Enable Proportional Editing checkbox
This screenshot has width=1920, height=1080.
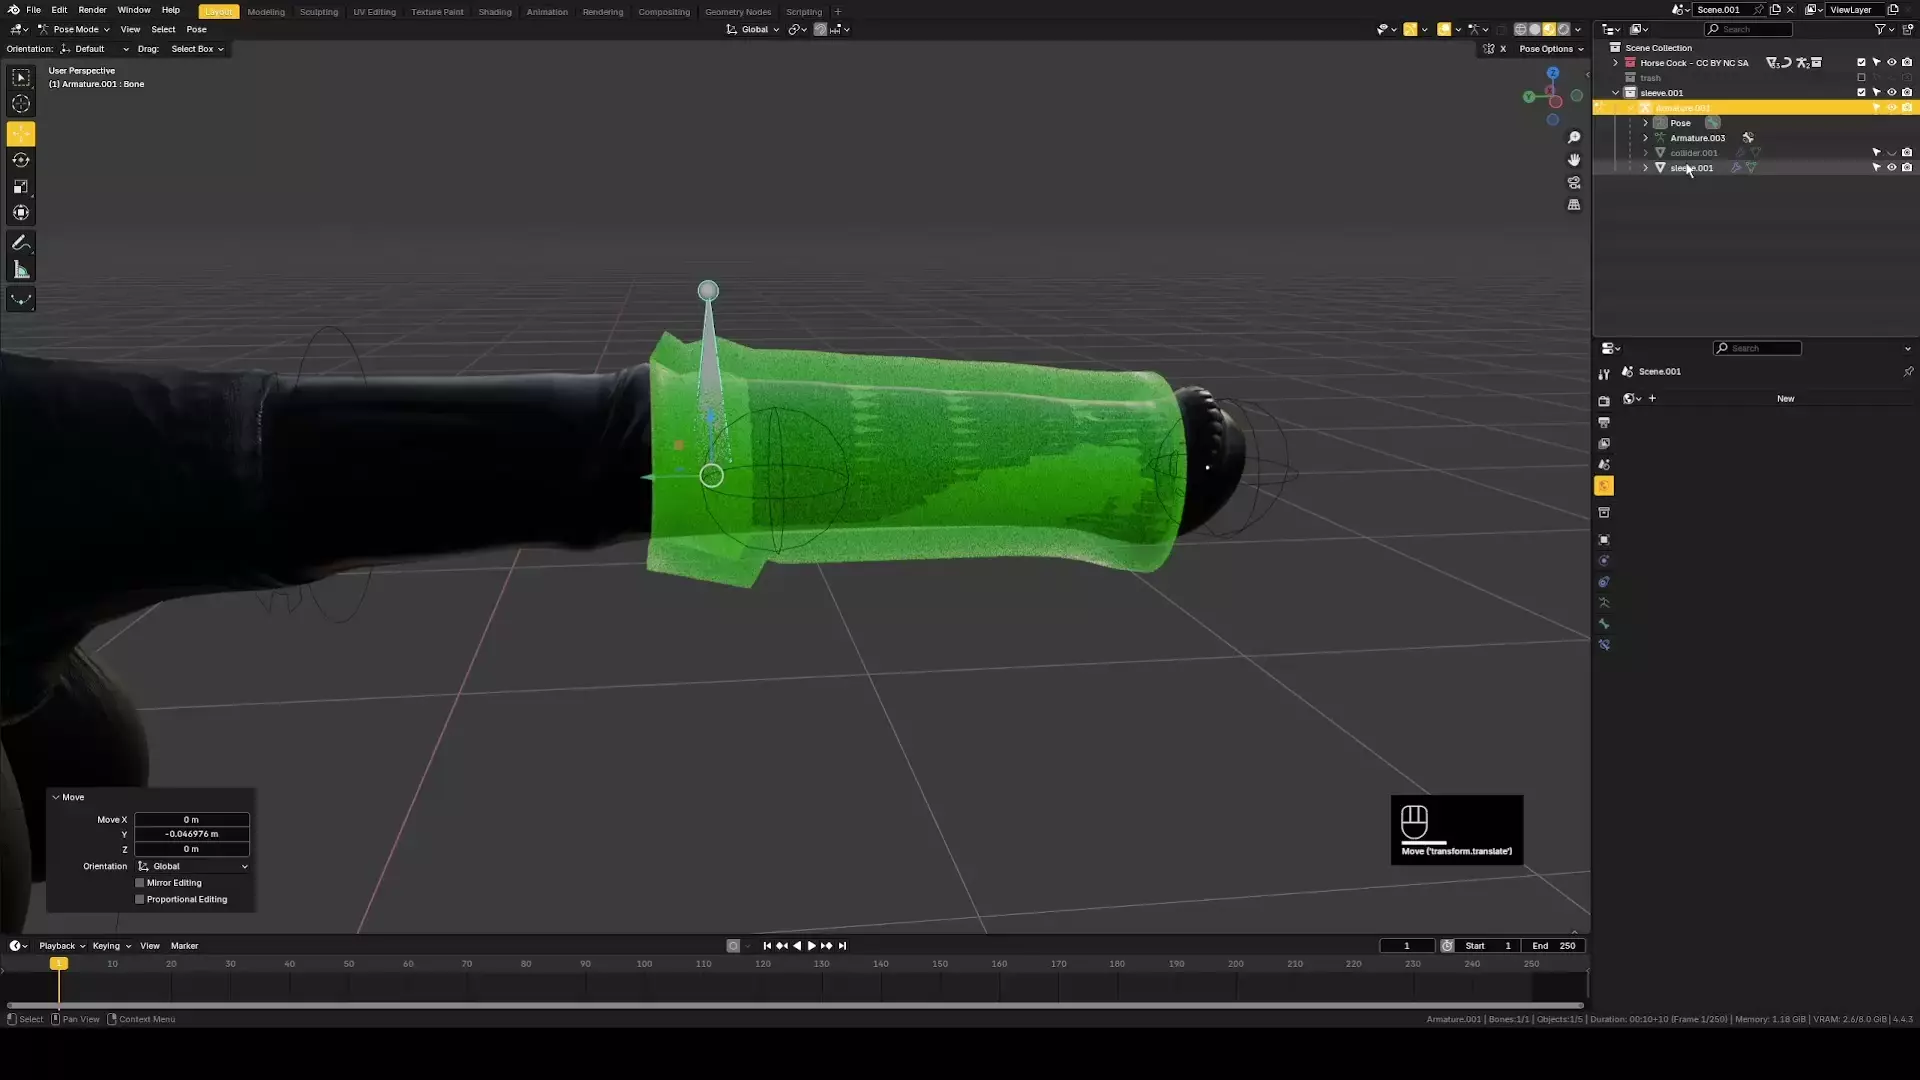140,900
